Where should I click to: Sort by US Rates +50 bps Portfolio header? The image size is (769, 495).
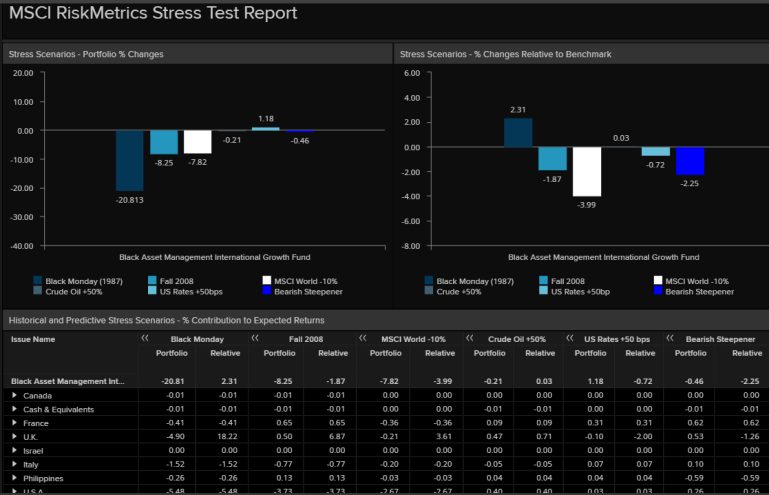[590, 353]
